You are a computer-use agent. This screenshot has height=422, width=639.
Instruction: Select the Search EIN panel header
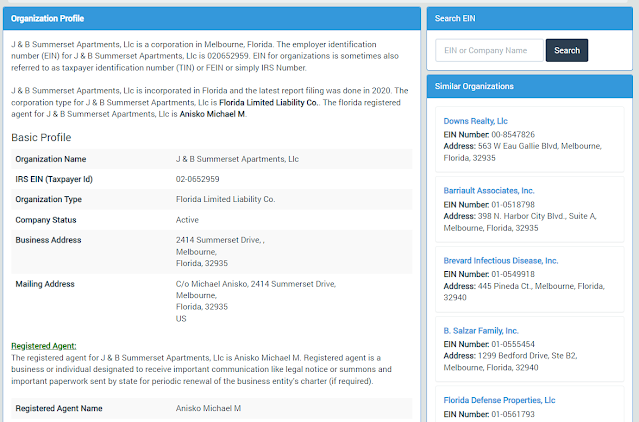[x=530, y=18]
